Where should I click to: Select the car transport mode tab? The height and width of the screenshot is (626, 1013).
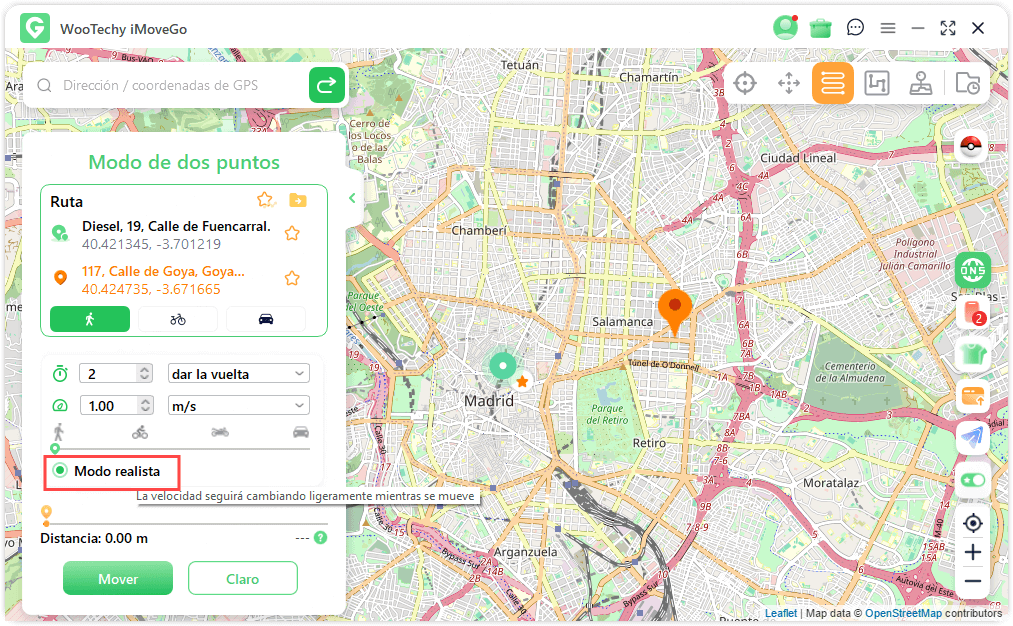(x=266, y=319)
